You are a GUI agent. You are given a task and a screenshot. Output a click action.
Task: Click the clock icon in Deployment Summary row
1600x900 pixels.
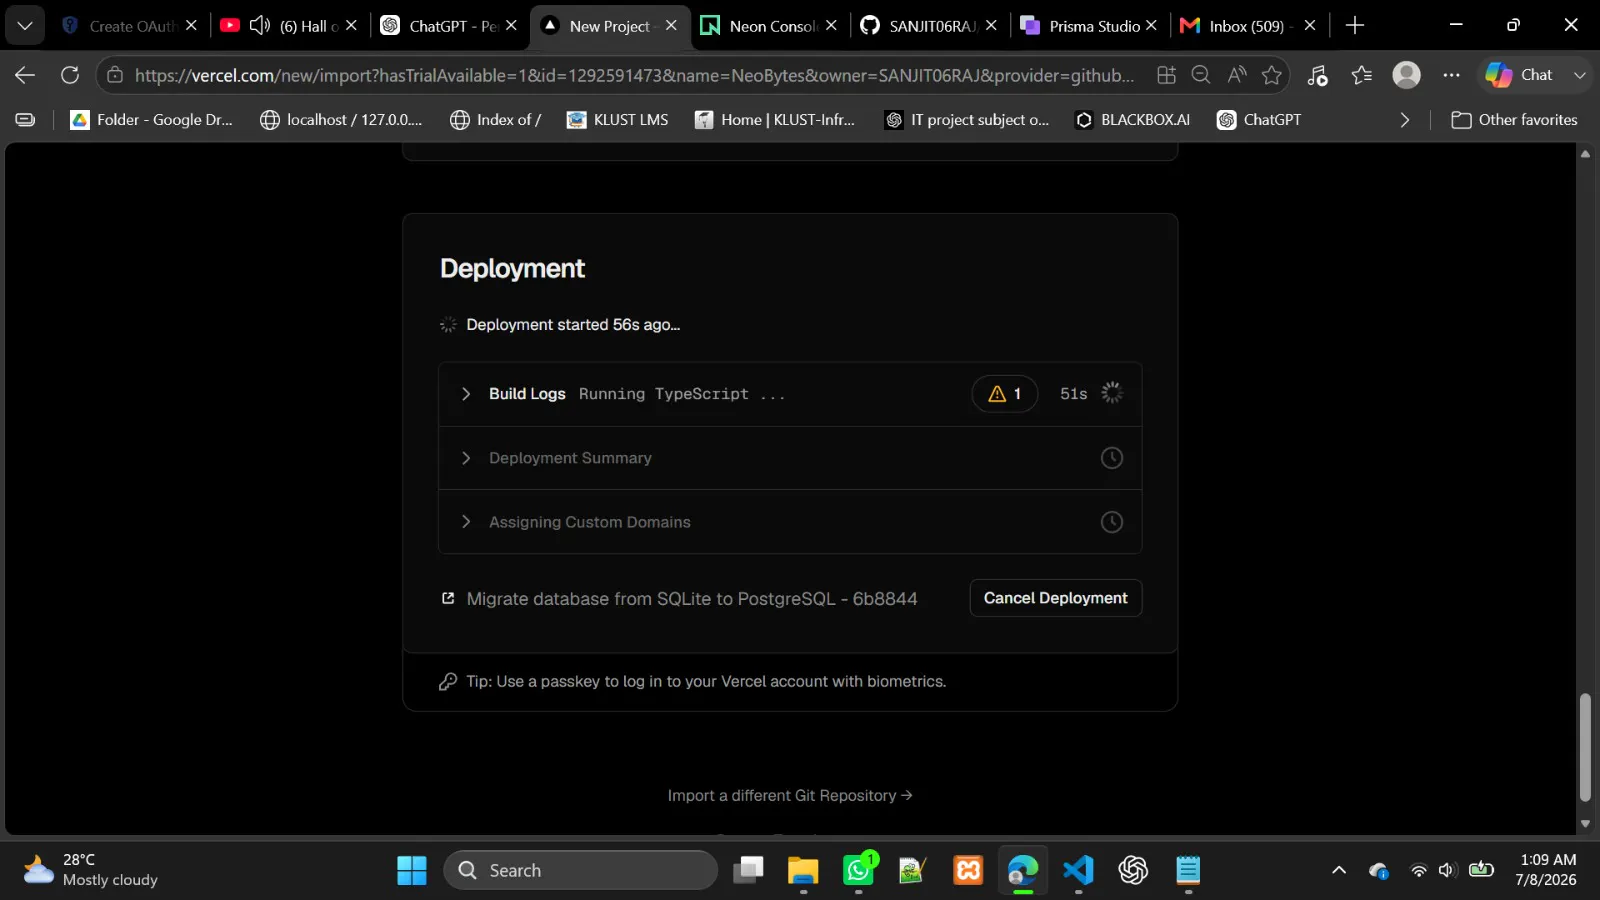tap(1112, 458)
